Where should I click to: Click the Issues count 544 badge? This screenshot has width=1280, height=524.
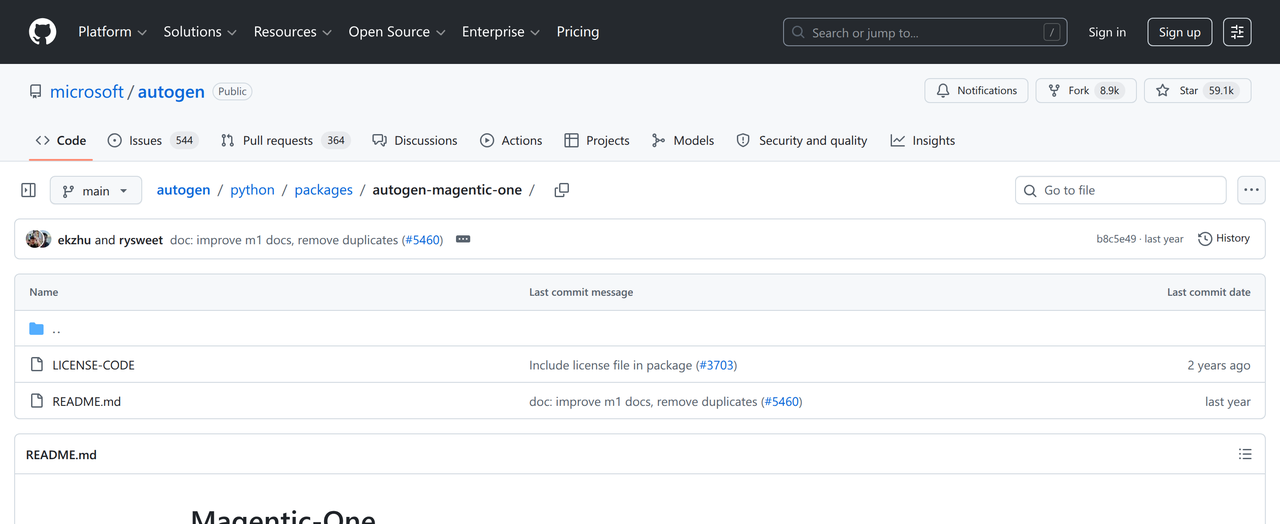coord(184,141)
